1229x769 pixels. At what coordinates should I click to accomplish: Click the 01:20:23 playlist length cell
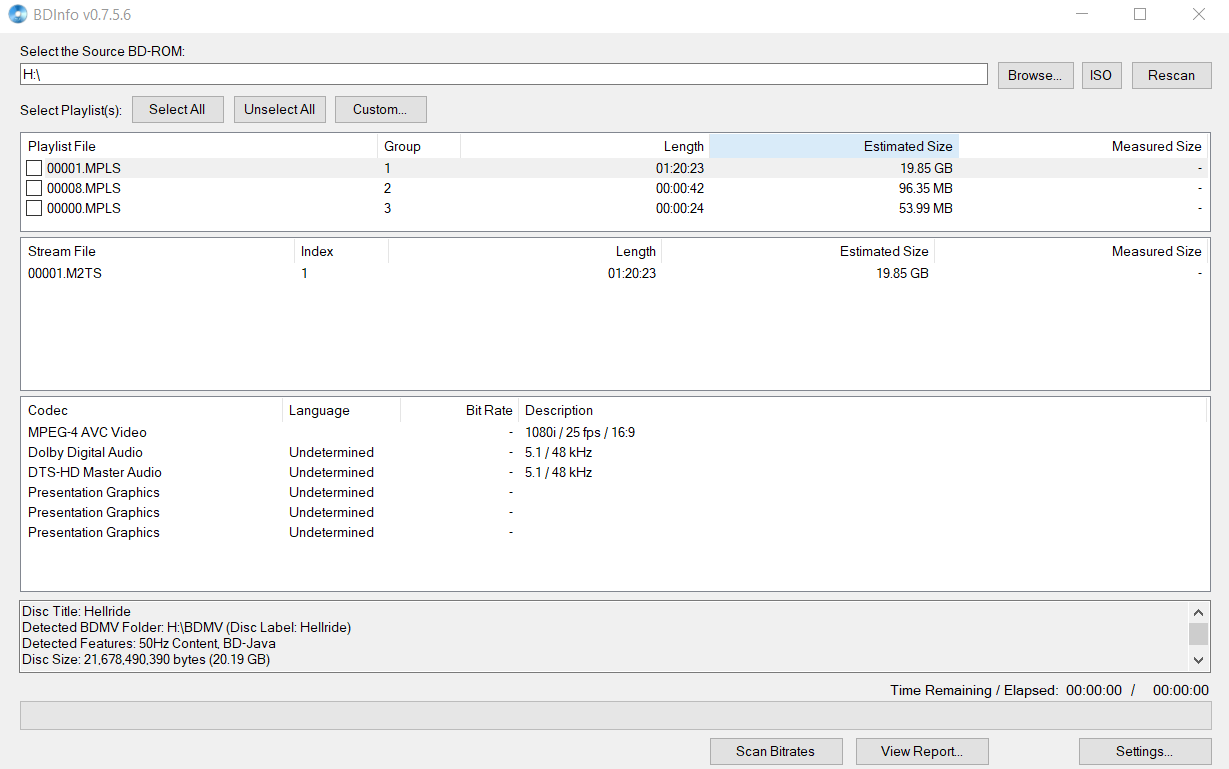(x=680, y=168)
